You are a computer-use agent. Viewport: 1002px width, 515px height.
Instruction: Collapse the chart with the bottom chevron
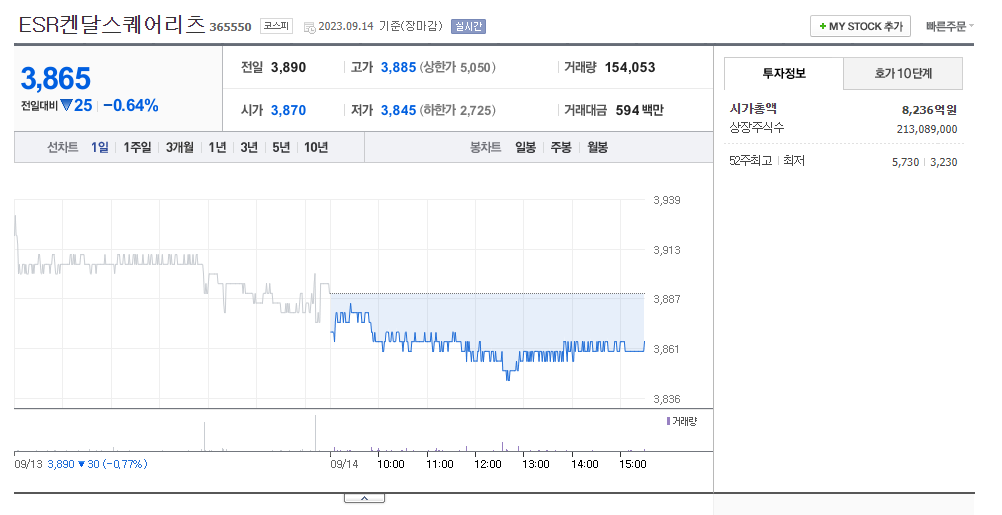[x=364, y=498]
